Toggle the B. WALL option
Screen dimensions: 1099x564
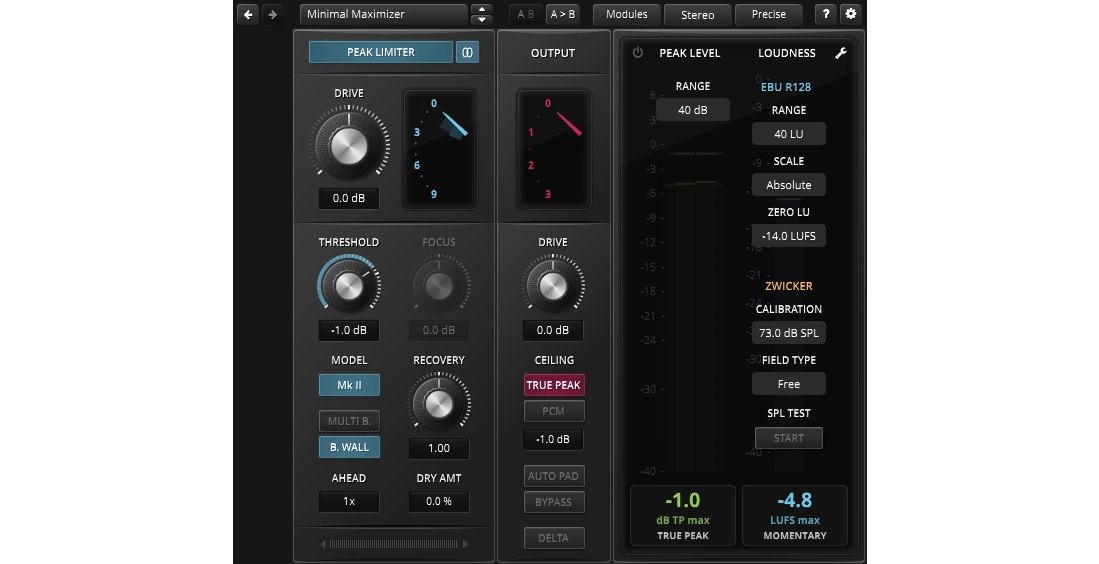[x=349, y=447]
